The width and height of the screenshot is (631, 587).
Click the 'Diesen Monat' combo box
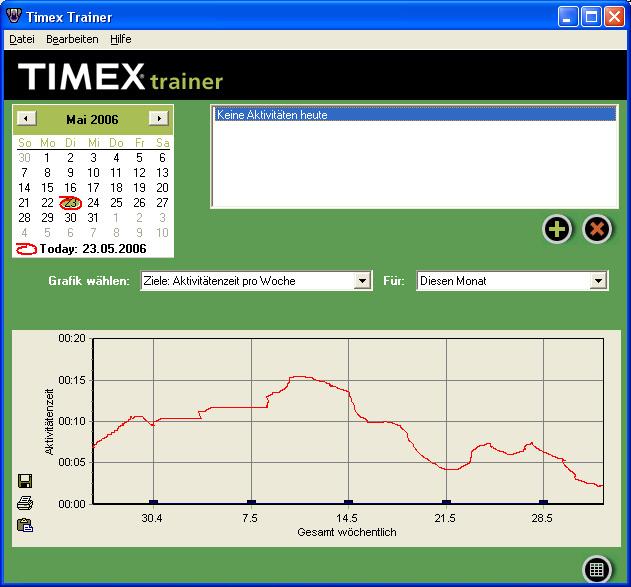pos(512,281)
